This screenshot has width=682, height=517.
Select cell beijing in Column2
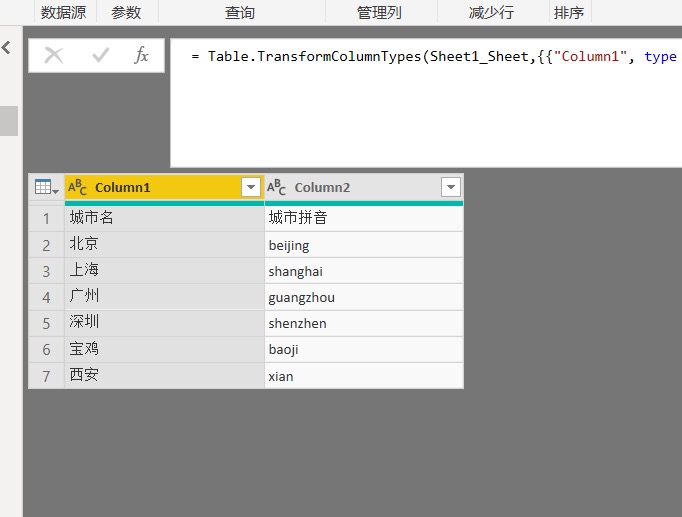coord(364,245)
